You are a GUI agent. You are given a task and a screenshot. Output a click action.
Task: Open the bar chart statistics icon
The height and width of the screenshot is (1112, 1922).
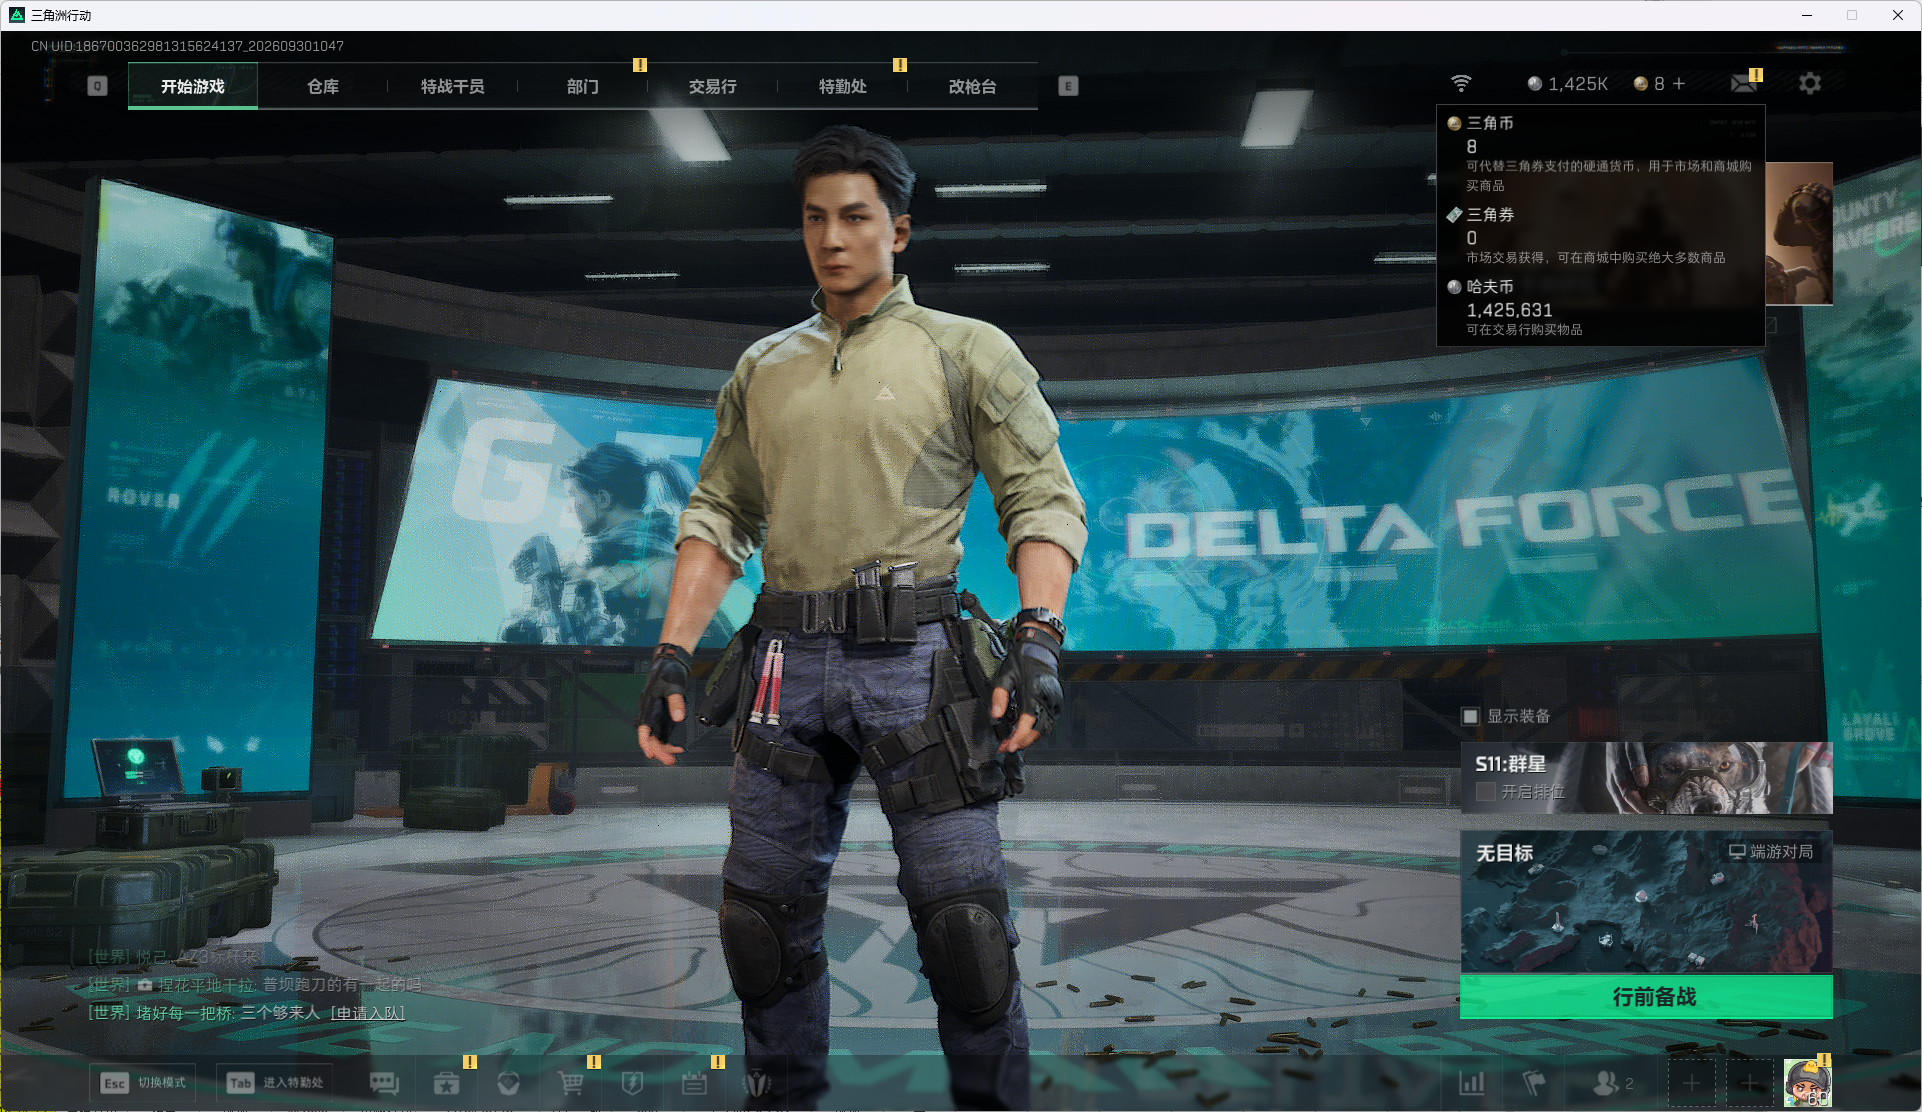tap(1472, 1083)
